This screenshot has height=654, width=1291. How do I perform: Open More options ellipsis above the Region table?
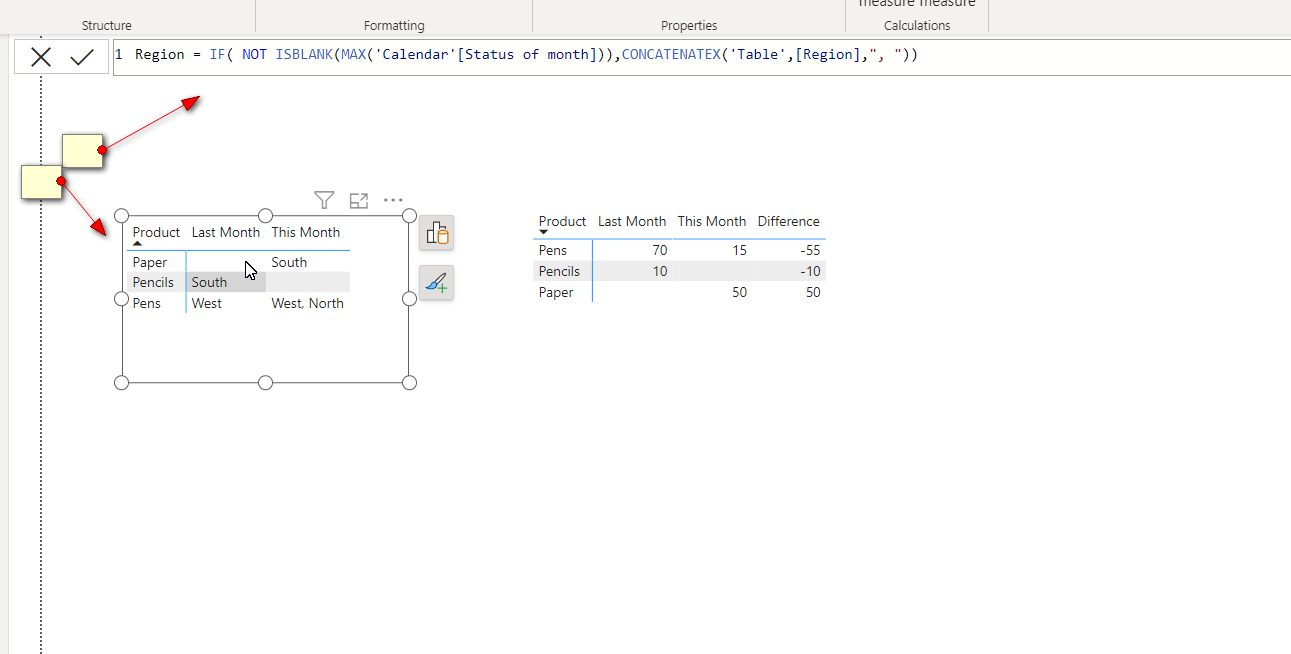[x=393, y=200]
